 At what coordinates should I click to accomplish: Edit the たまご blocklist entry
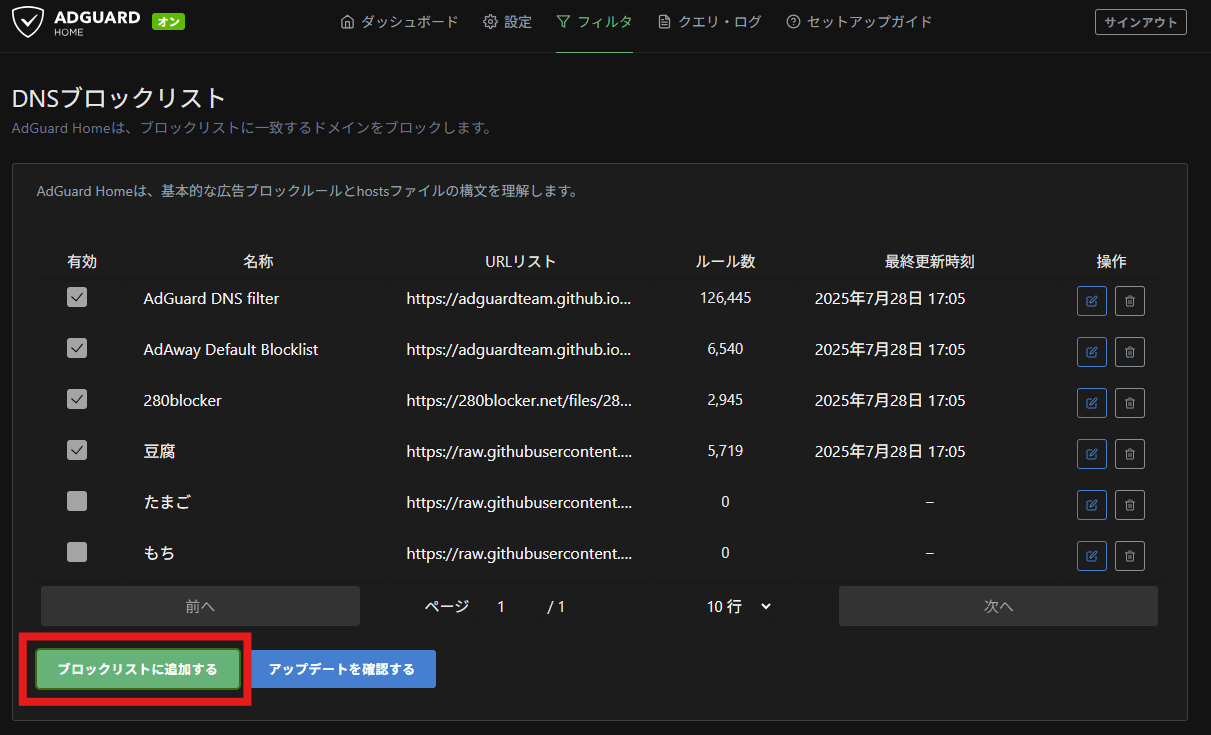click(1092, 505)
